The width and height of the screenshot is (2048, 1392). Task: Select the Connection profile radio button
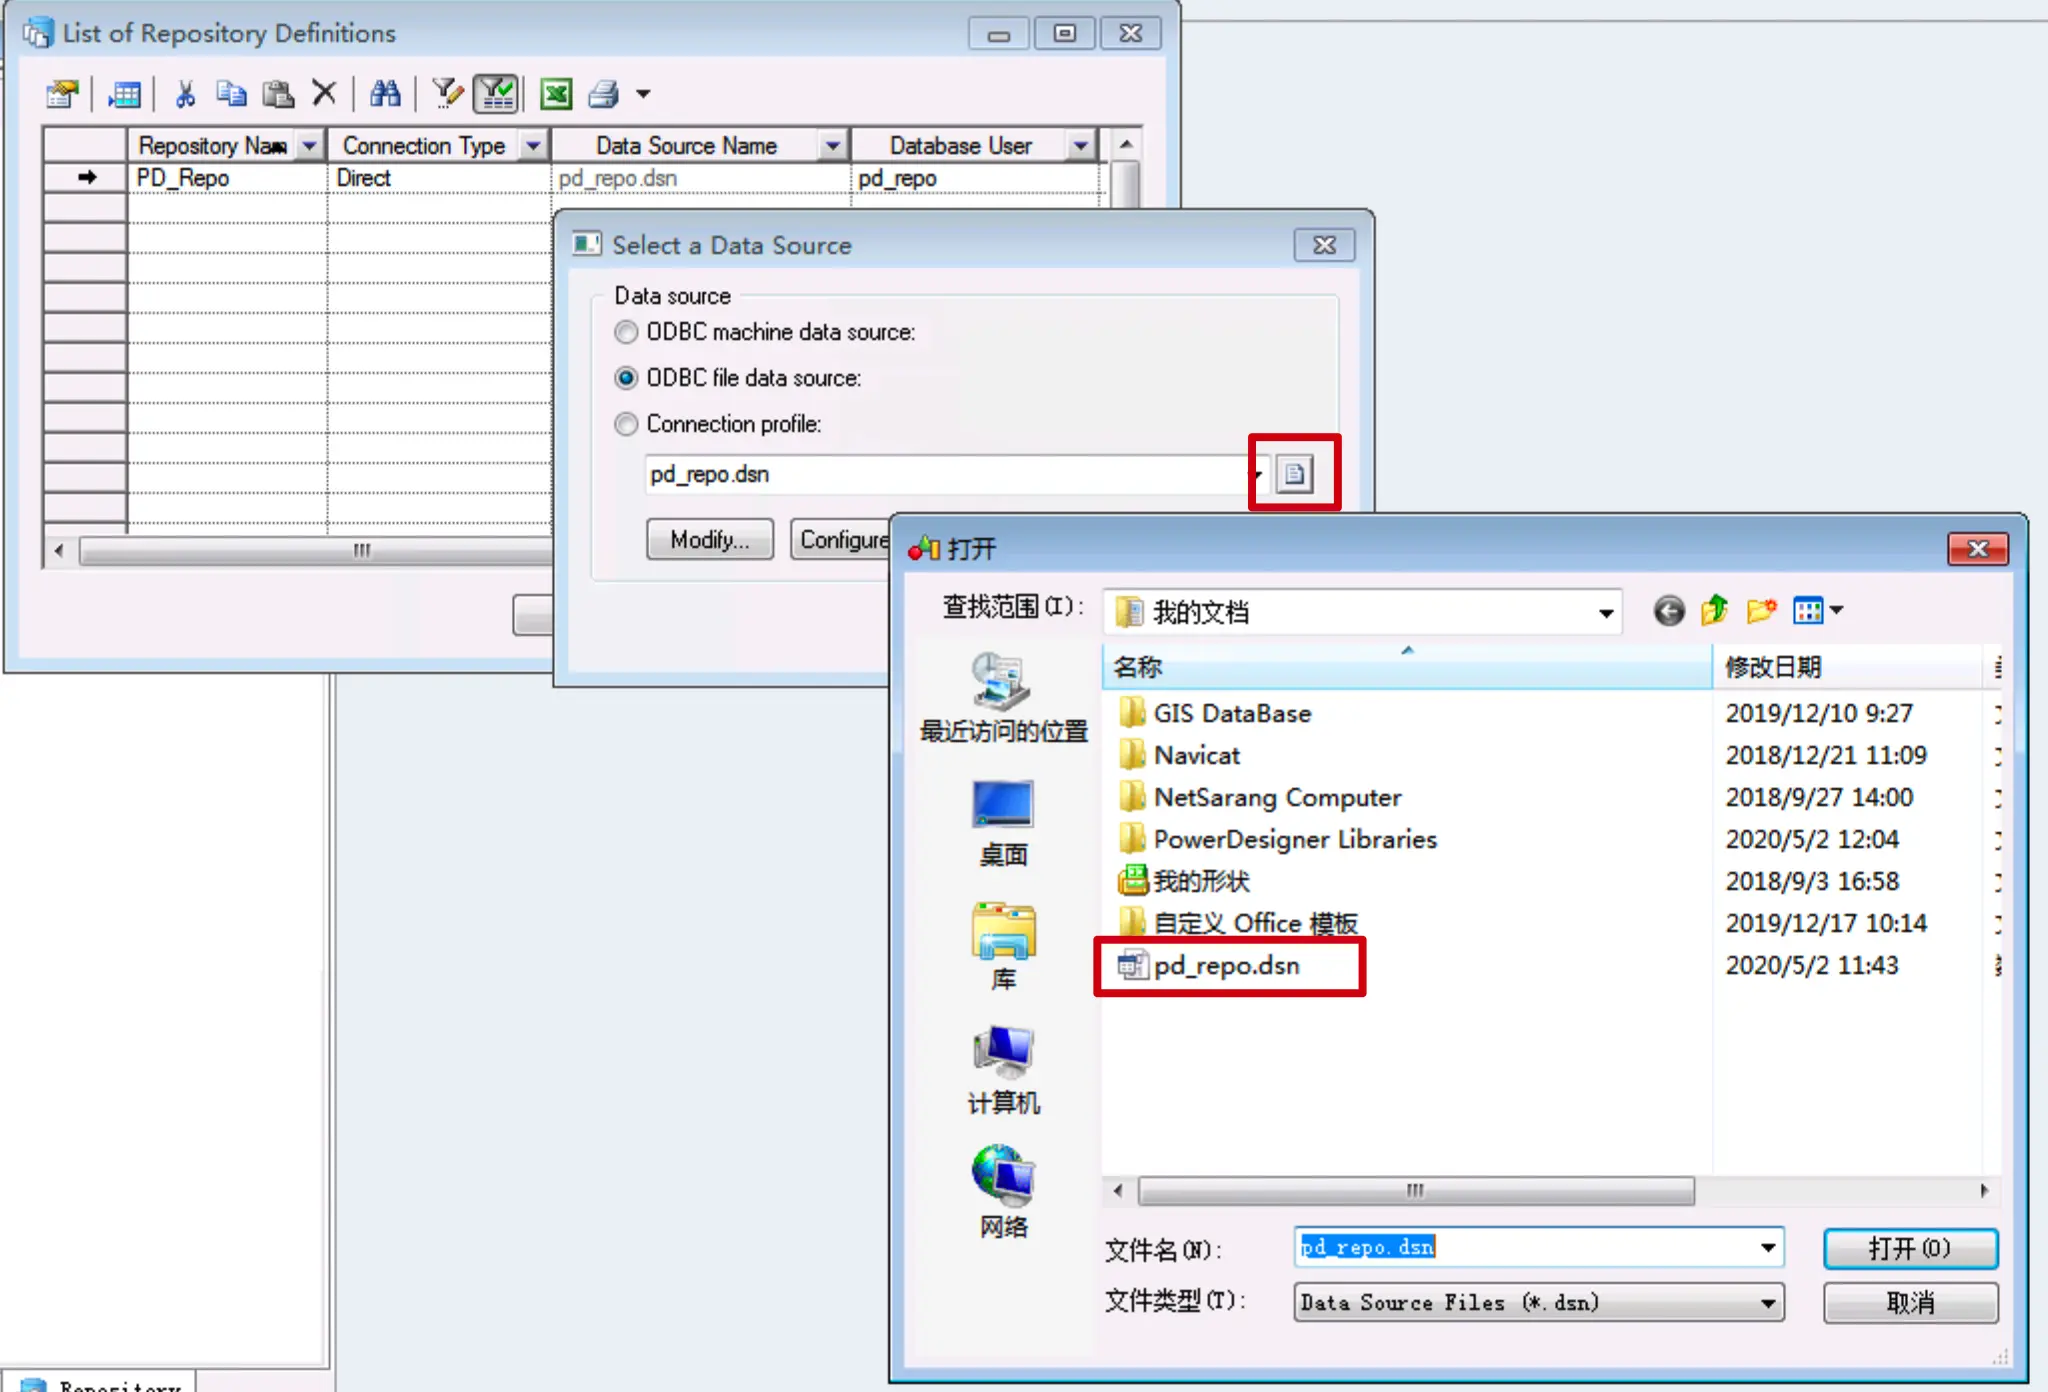[626, 424]
